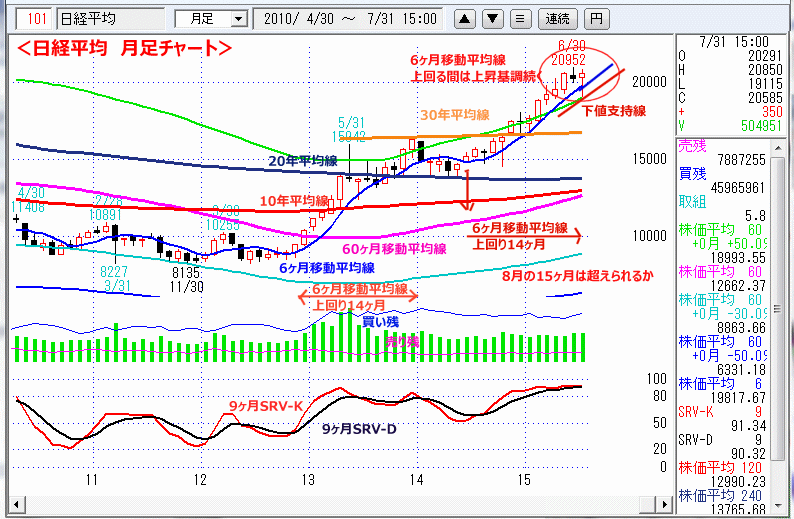Click the 売残 label in side panel
Viewport: 794px width, 519px height.
click(692, 146)
